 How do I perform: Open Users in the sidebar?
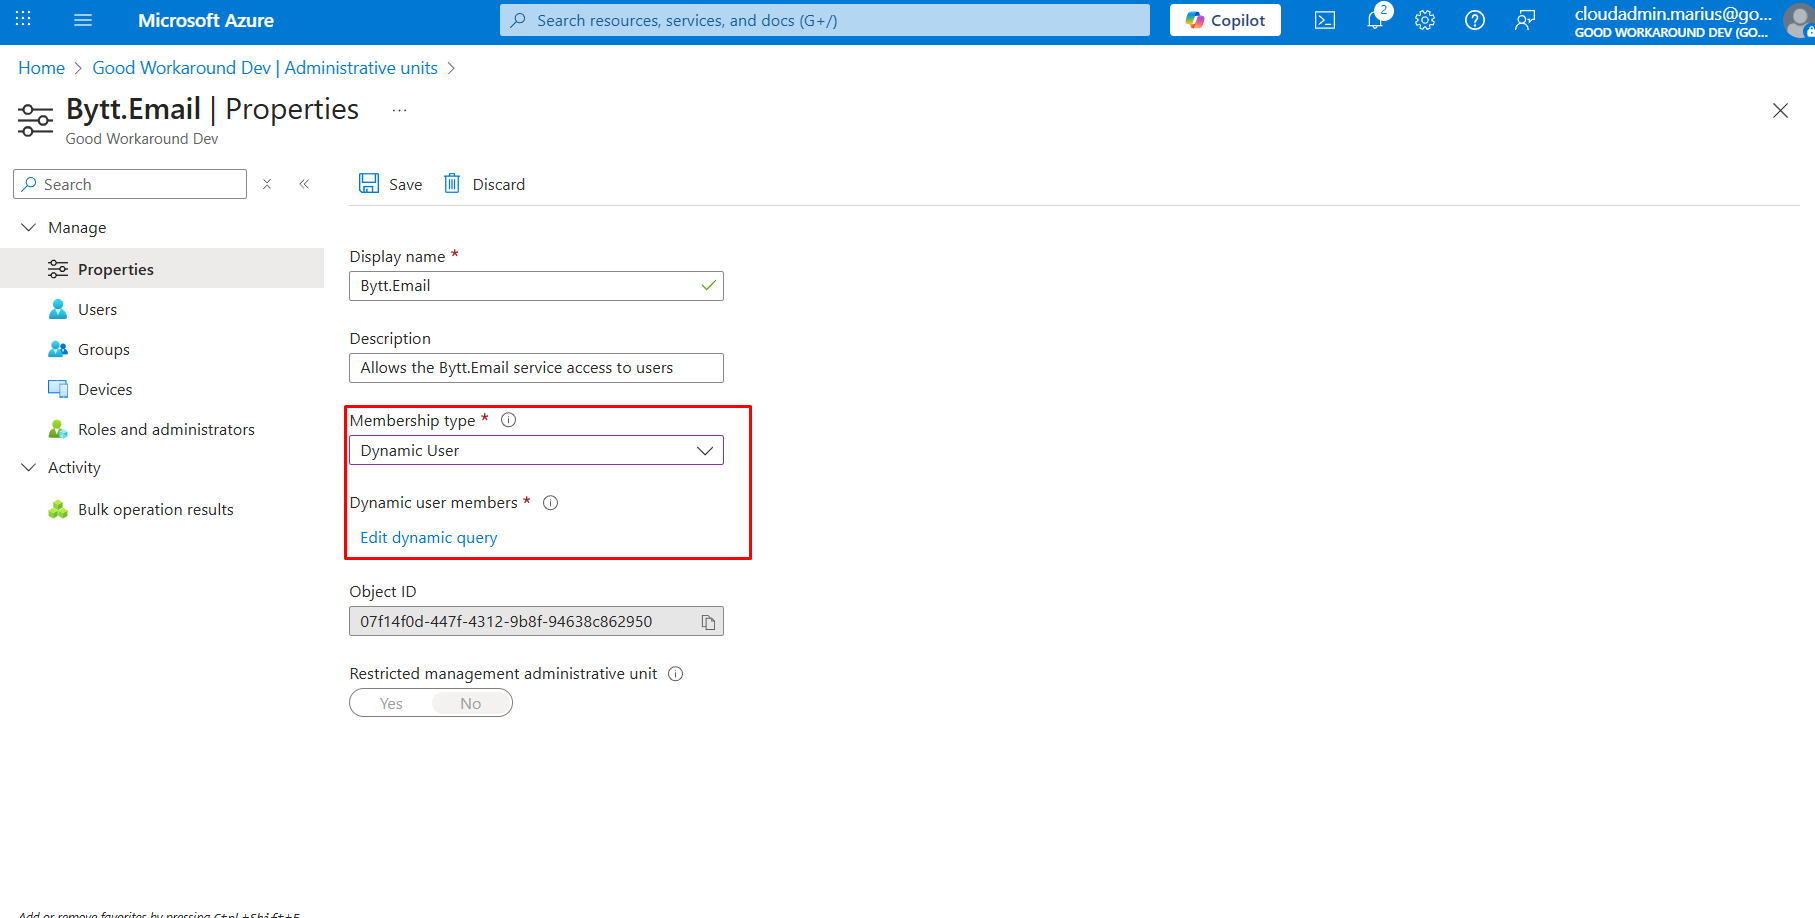pyautogui.click(x=97, y=310)
